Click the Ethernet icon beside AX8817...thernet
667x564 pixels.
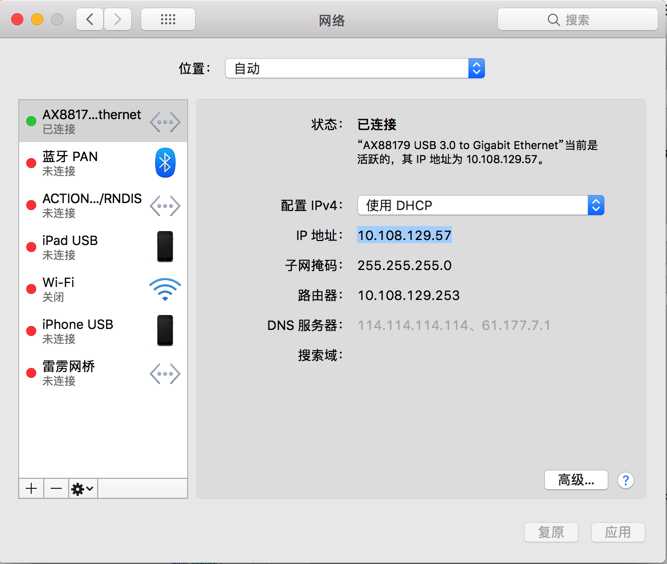click(165, 122)
